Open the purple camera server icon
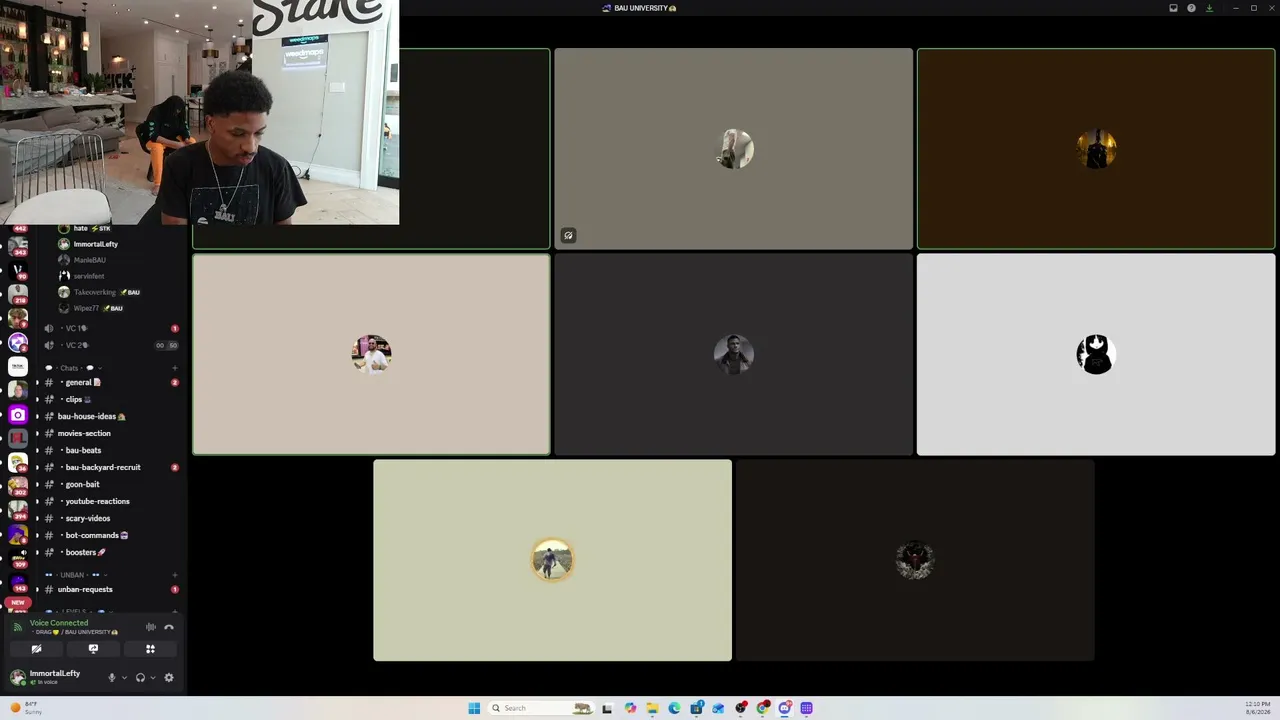The height and width of the screenshot is (720, 1280). point(18,414)
